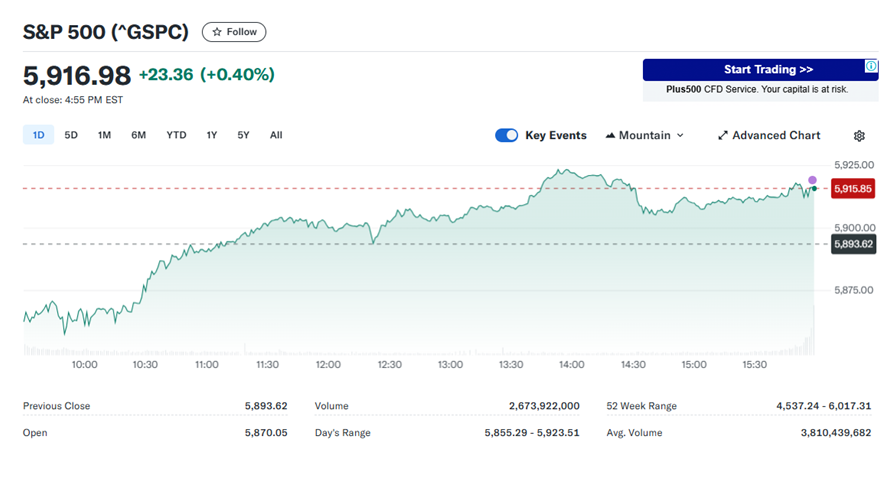Viewport: 891px width, 483px height.
Task: Click the green last-price dot on chart
Action: tap(814, 188)
